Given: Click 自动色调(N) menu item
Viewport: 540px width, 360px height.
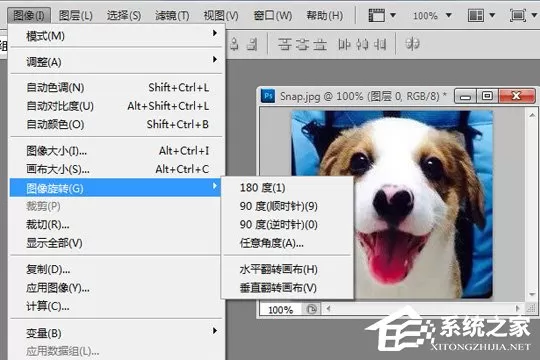Looking at the screenshot, I should point(116,87).
